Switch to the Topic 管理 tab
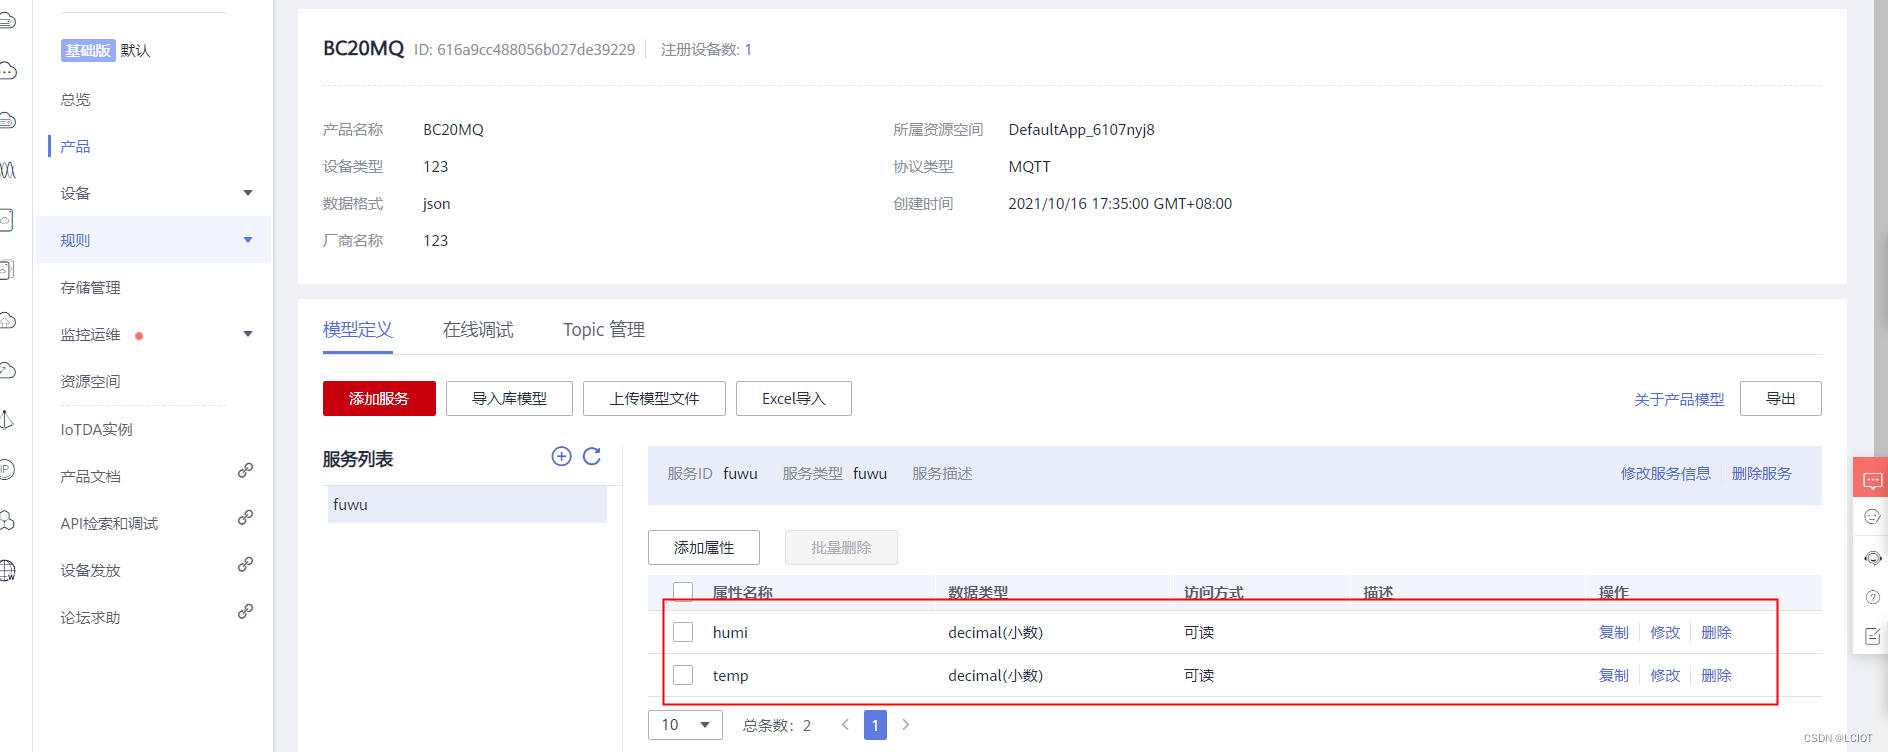This screenshot has width=1888, height=752. pyautogui.click(x=604, y=330)
